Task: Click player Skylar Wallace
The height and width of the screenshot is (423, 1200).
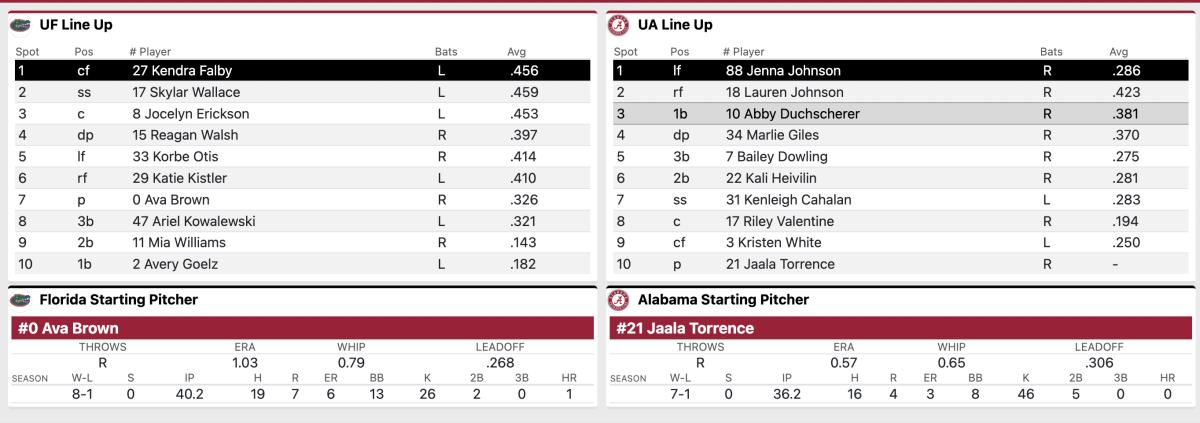Action: [186, 92]
